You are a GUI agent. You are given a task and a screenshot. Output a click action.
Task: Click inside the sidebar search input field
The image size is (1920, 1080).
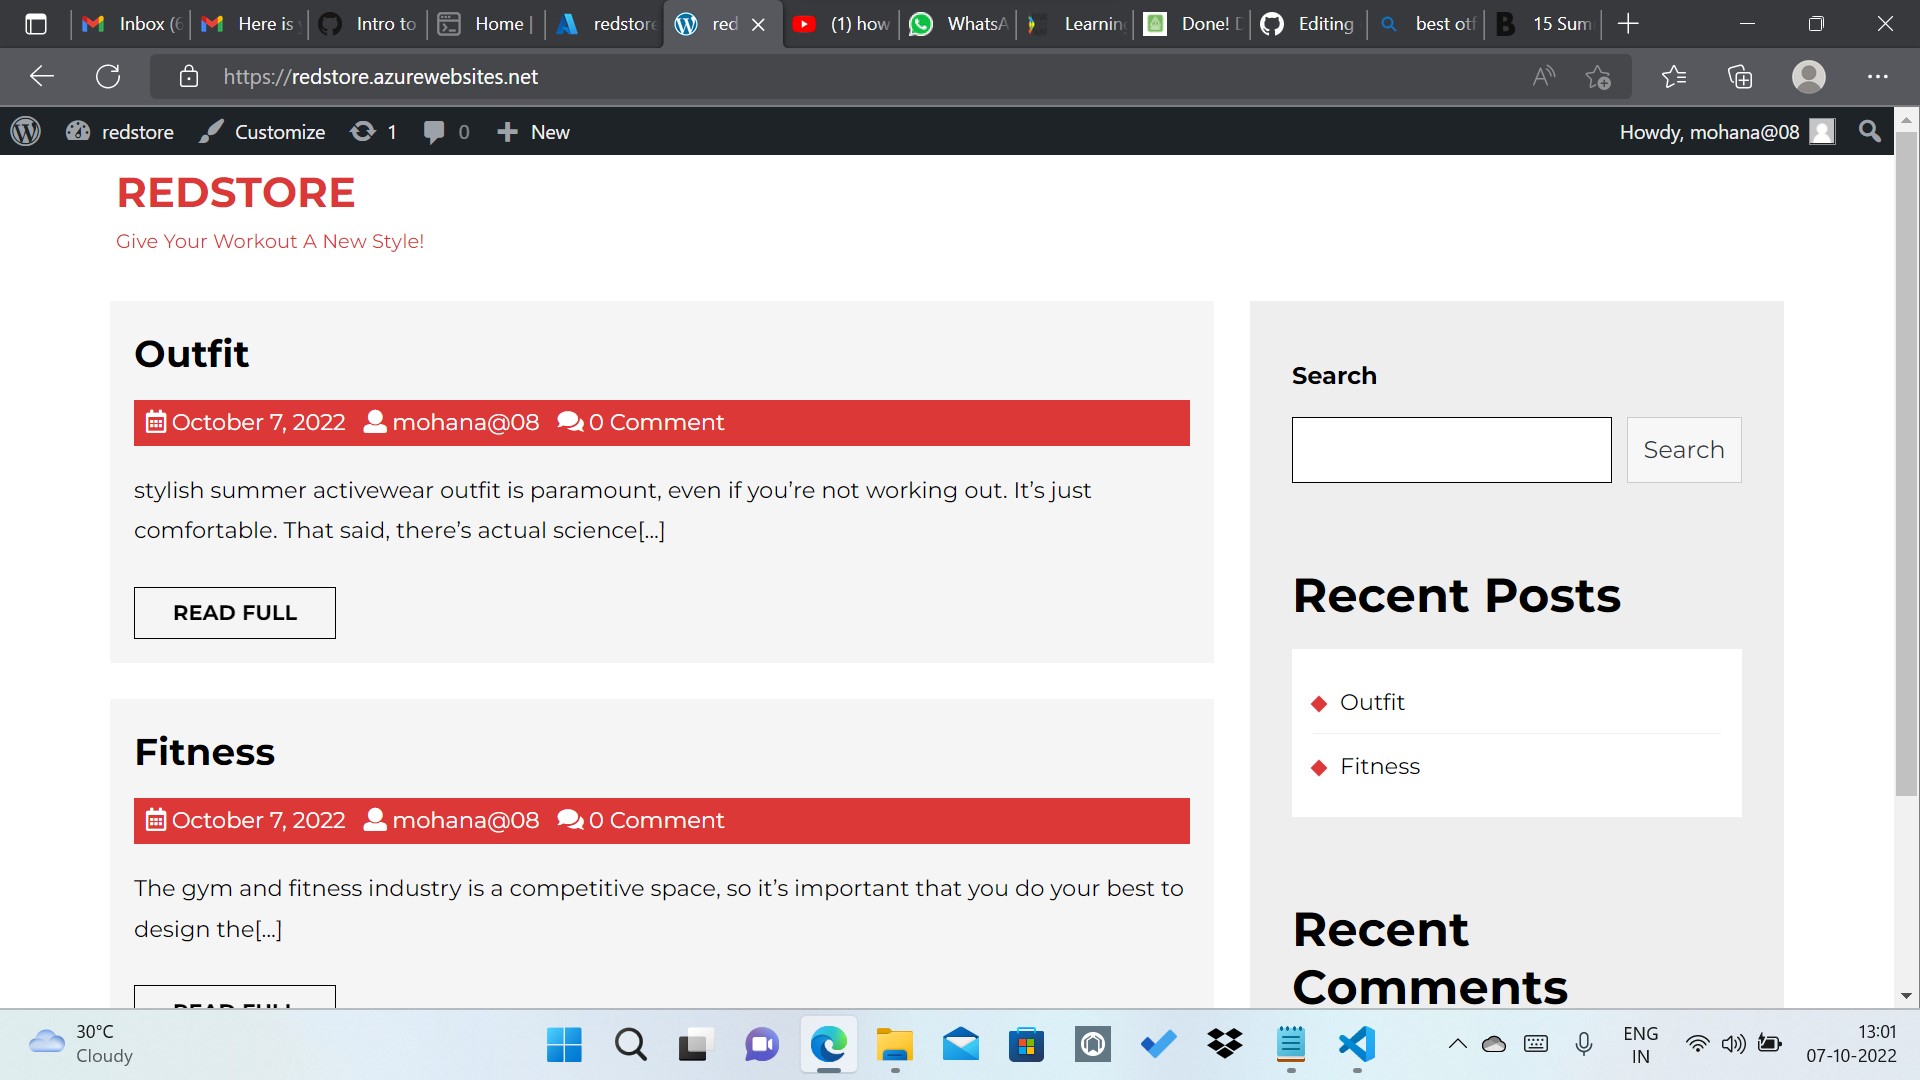coord(1450,449)
